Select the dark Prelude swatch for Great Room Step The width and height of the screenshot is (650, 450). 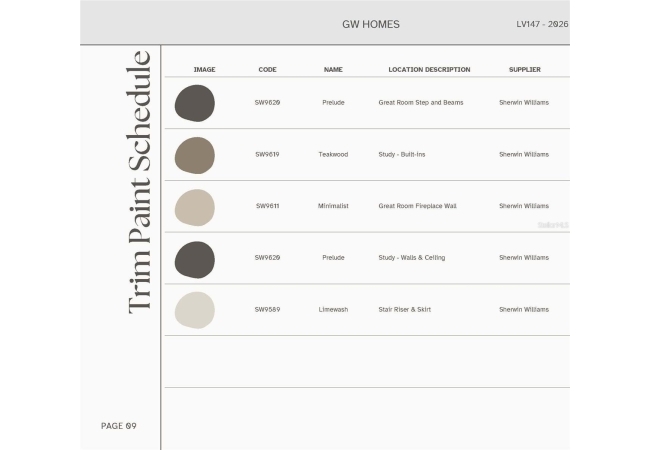pyautogui.click(x=194, y=103)
